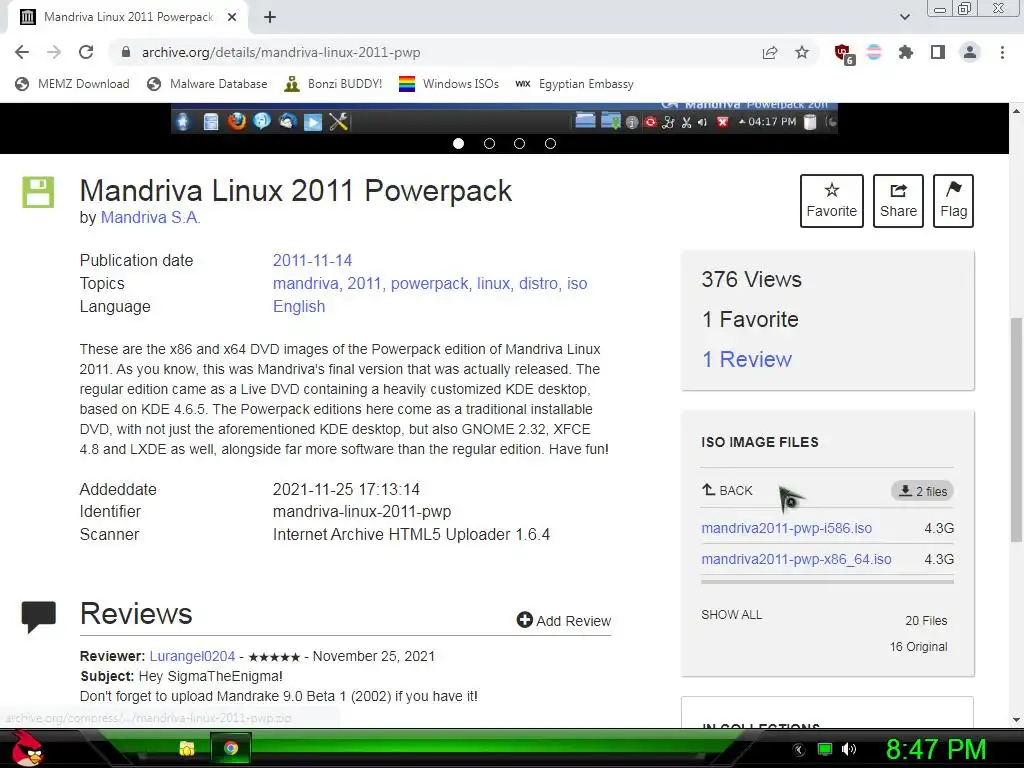Click the Share button
1024x768 pixels.
[898, 200]
